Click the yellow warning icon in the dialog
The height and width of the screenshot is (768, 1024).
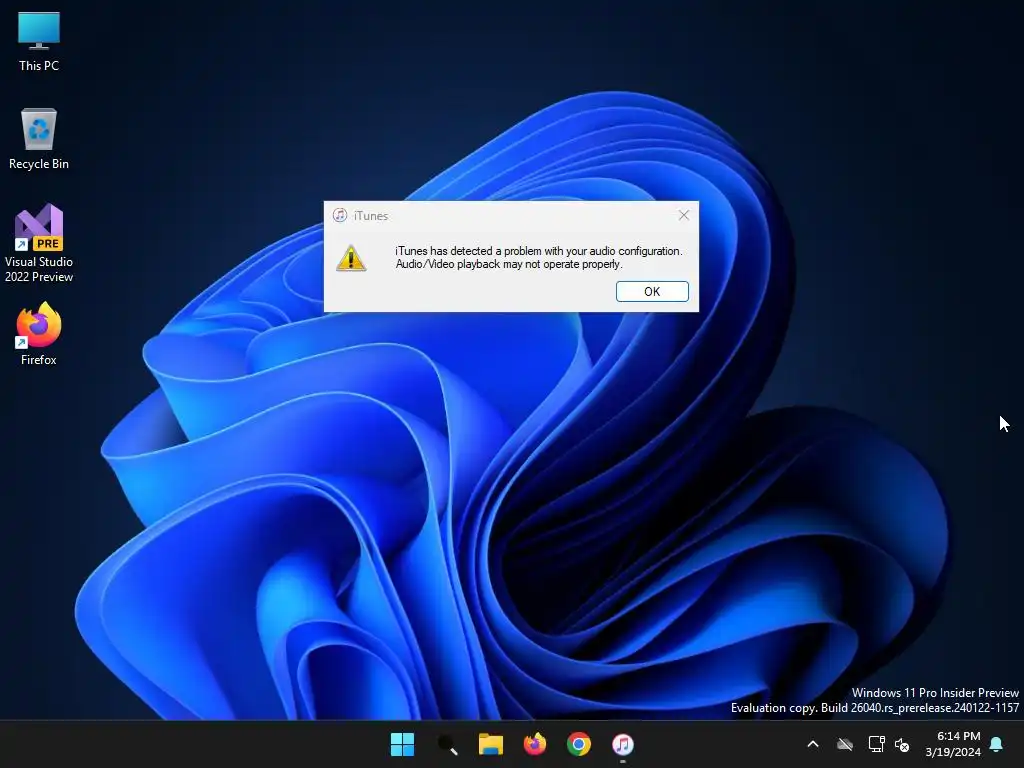[x=351, y=258]
